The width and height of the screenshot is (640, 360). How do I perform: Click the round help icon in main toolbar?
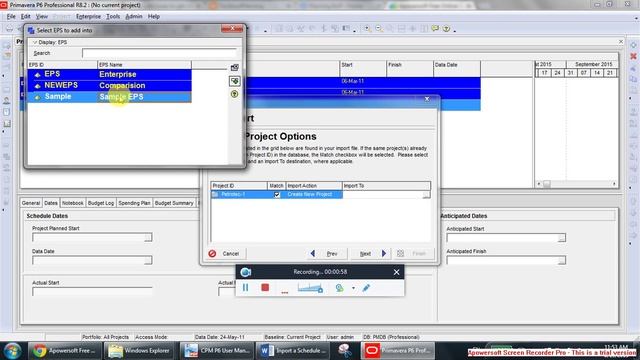447,29
